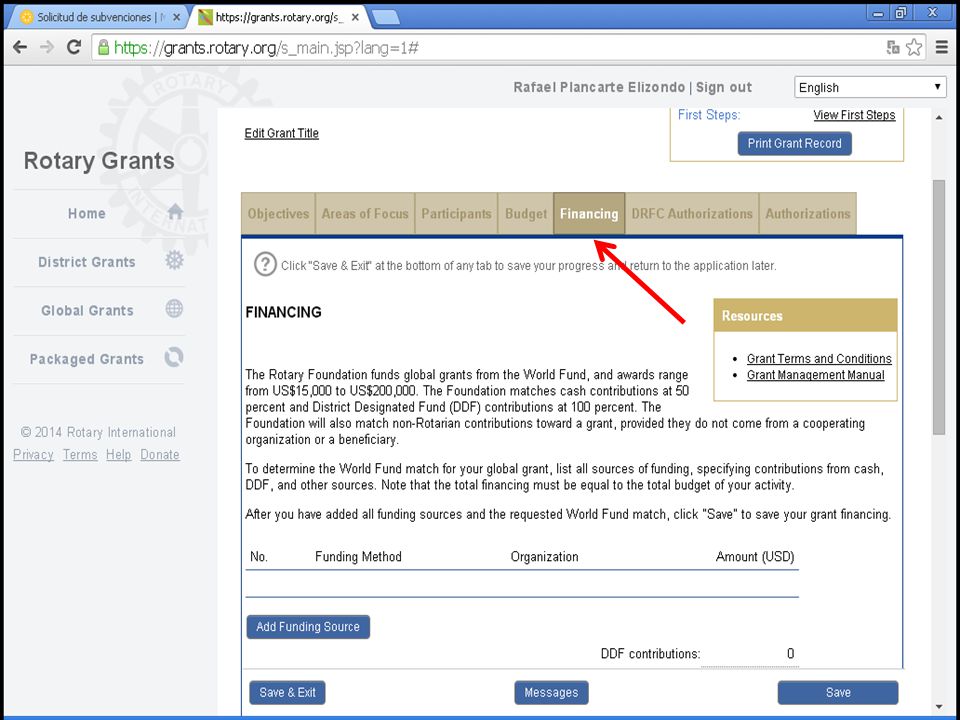Click the Terms footer link

point(80,455)
